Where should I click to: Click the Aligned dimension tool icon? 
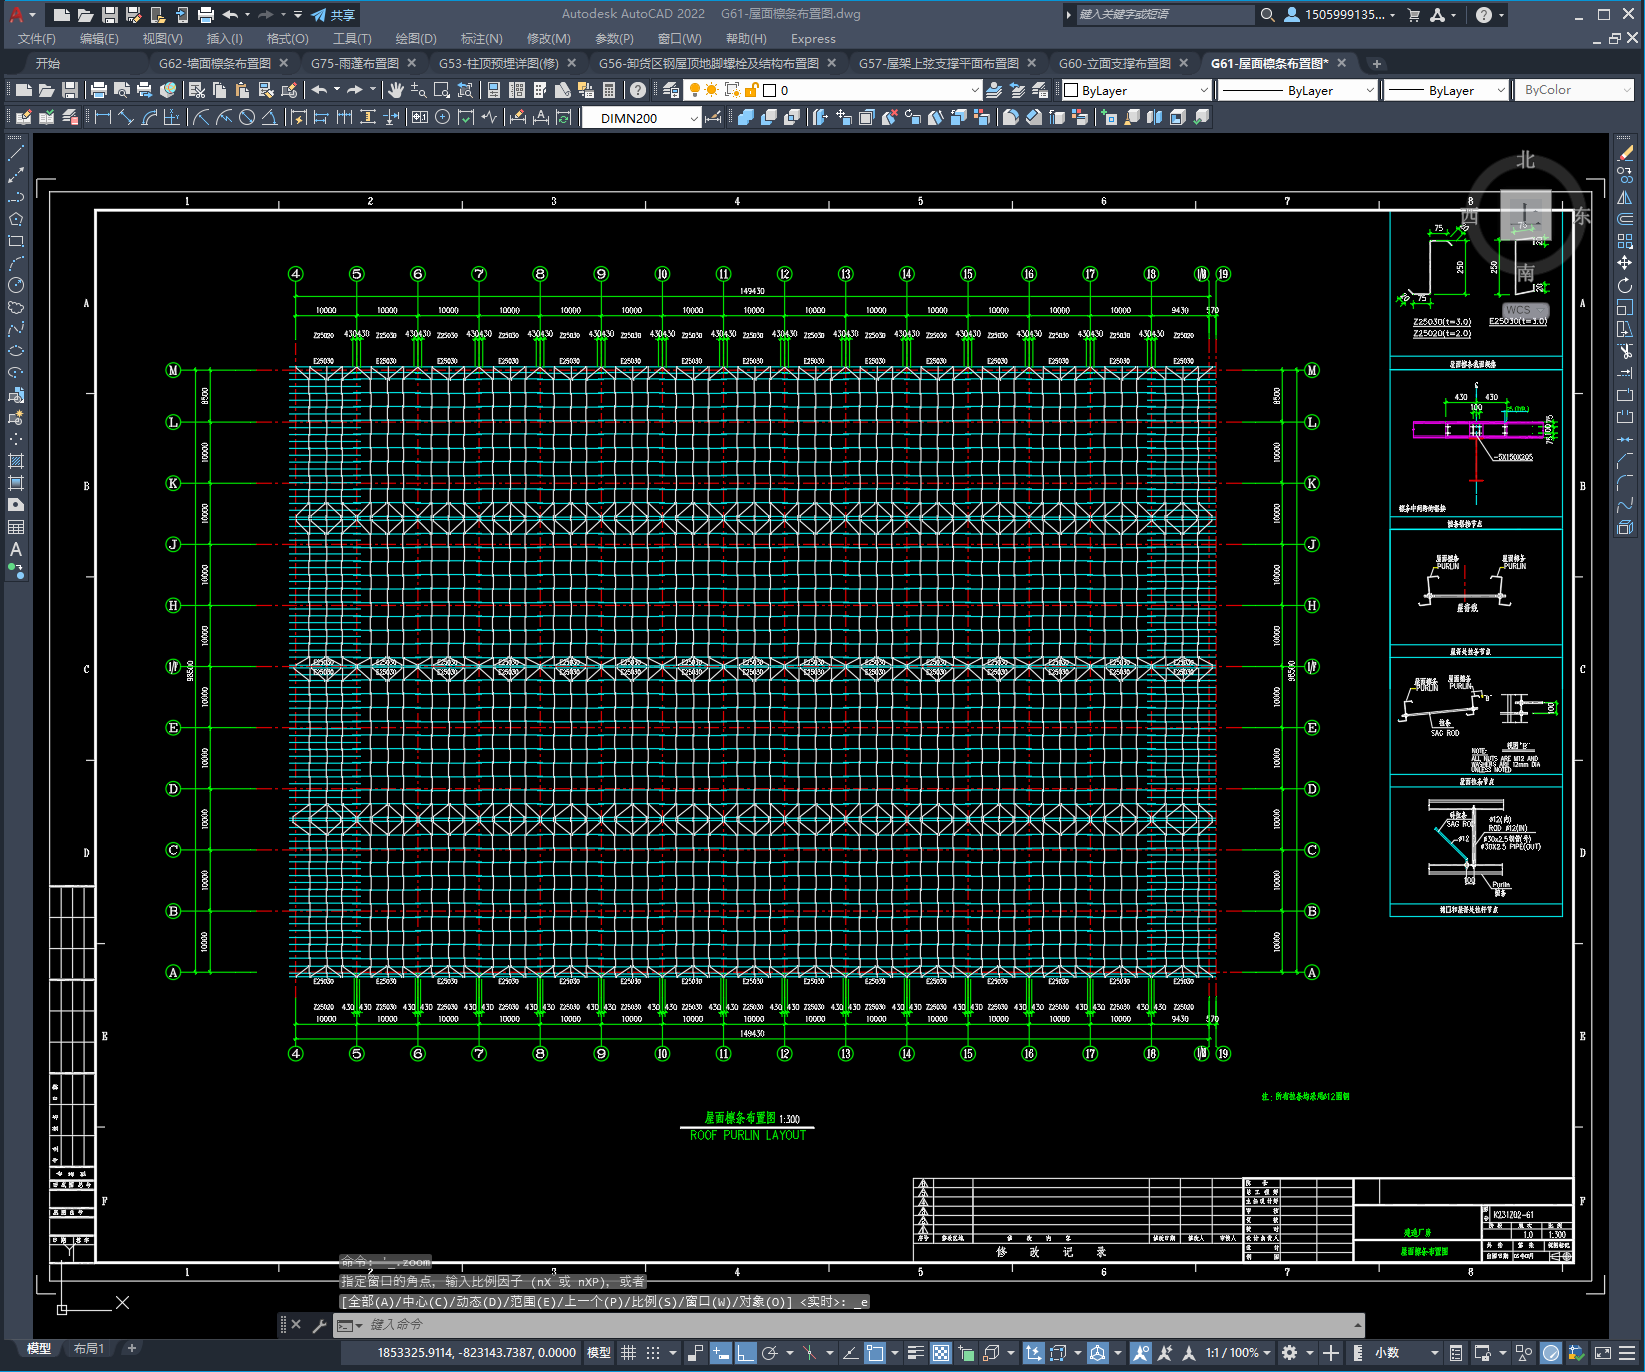(x=126, y=117)
